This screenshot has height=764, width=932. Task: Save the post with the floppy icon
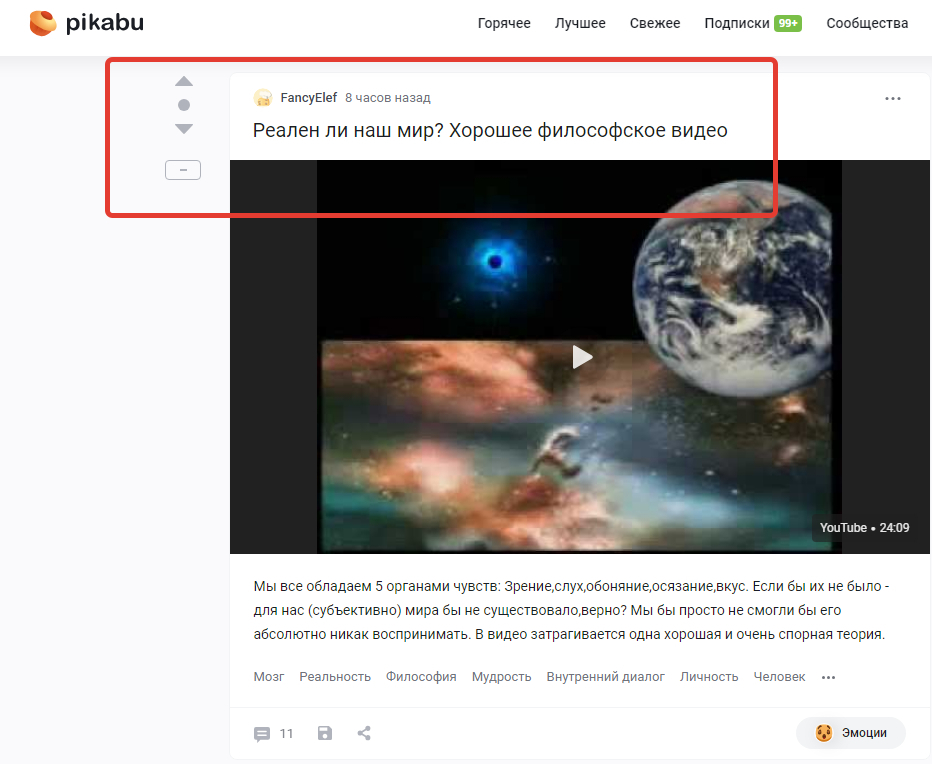point(325,733)
